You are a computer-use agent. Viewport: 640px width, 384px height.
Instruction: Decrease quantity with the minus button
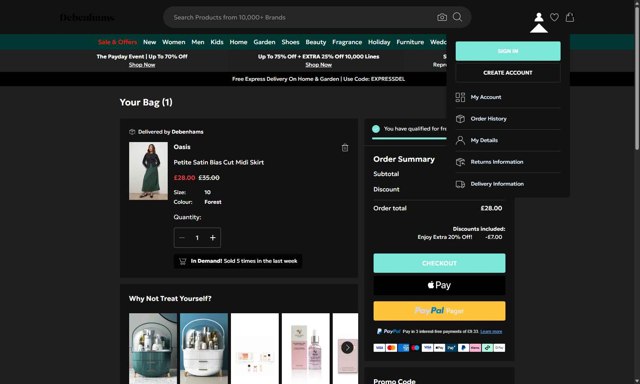[x=182, y=238]
